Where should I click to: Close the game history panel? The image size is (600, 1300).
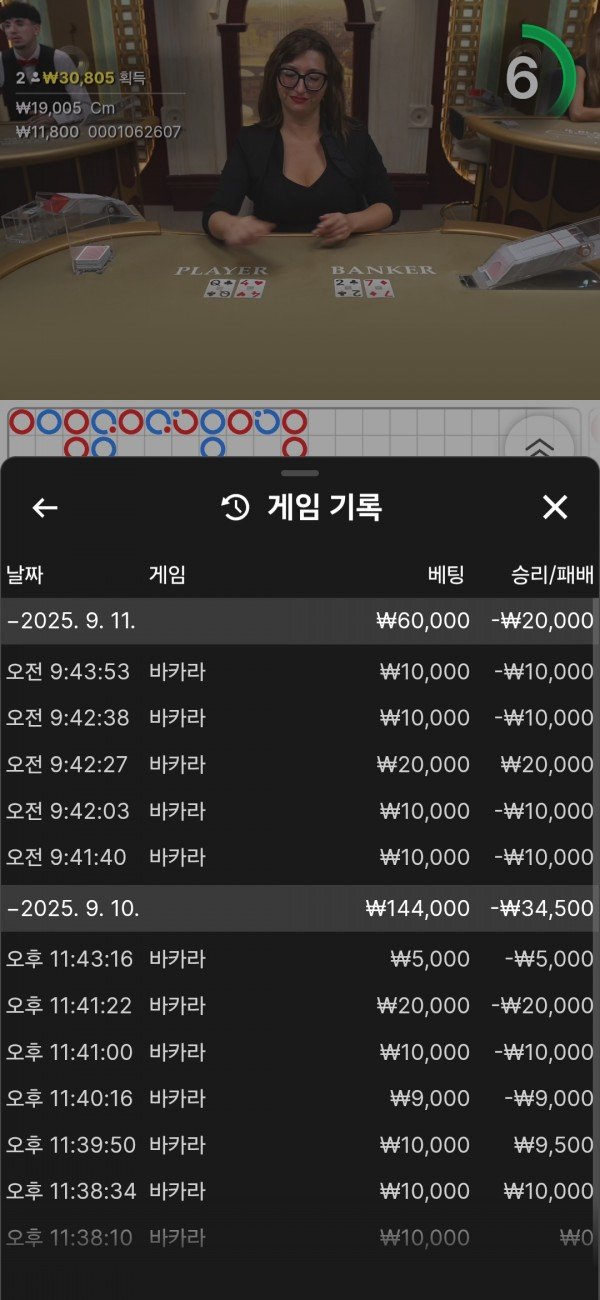pyautogui.click(x=555, y=508)
